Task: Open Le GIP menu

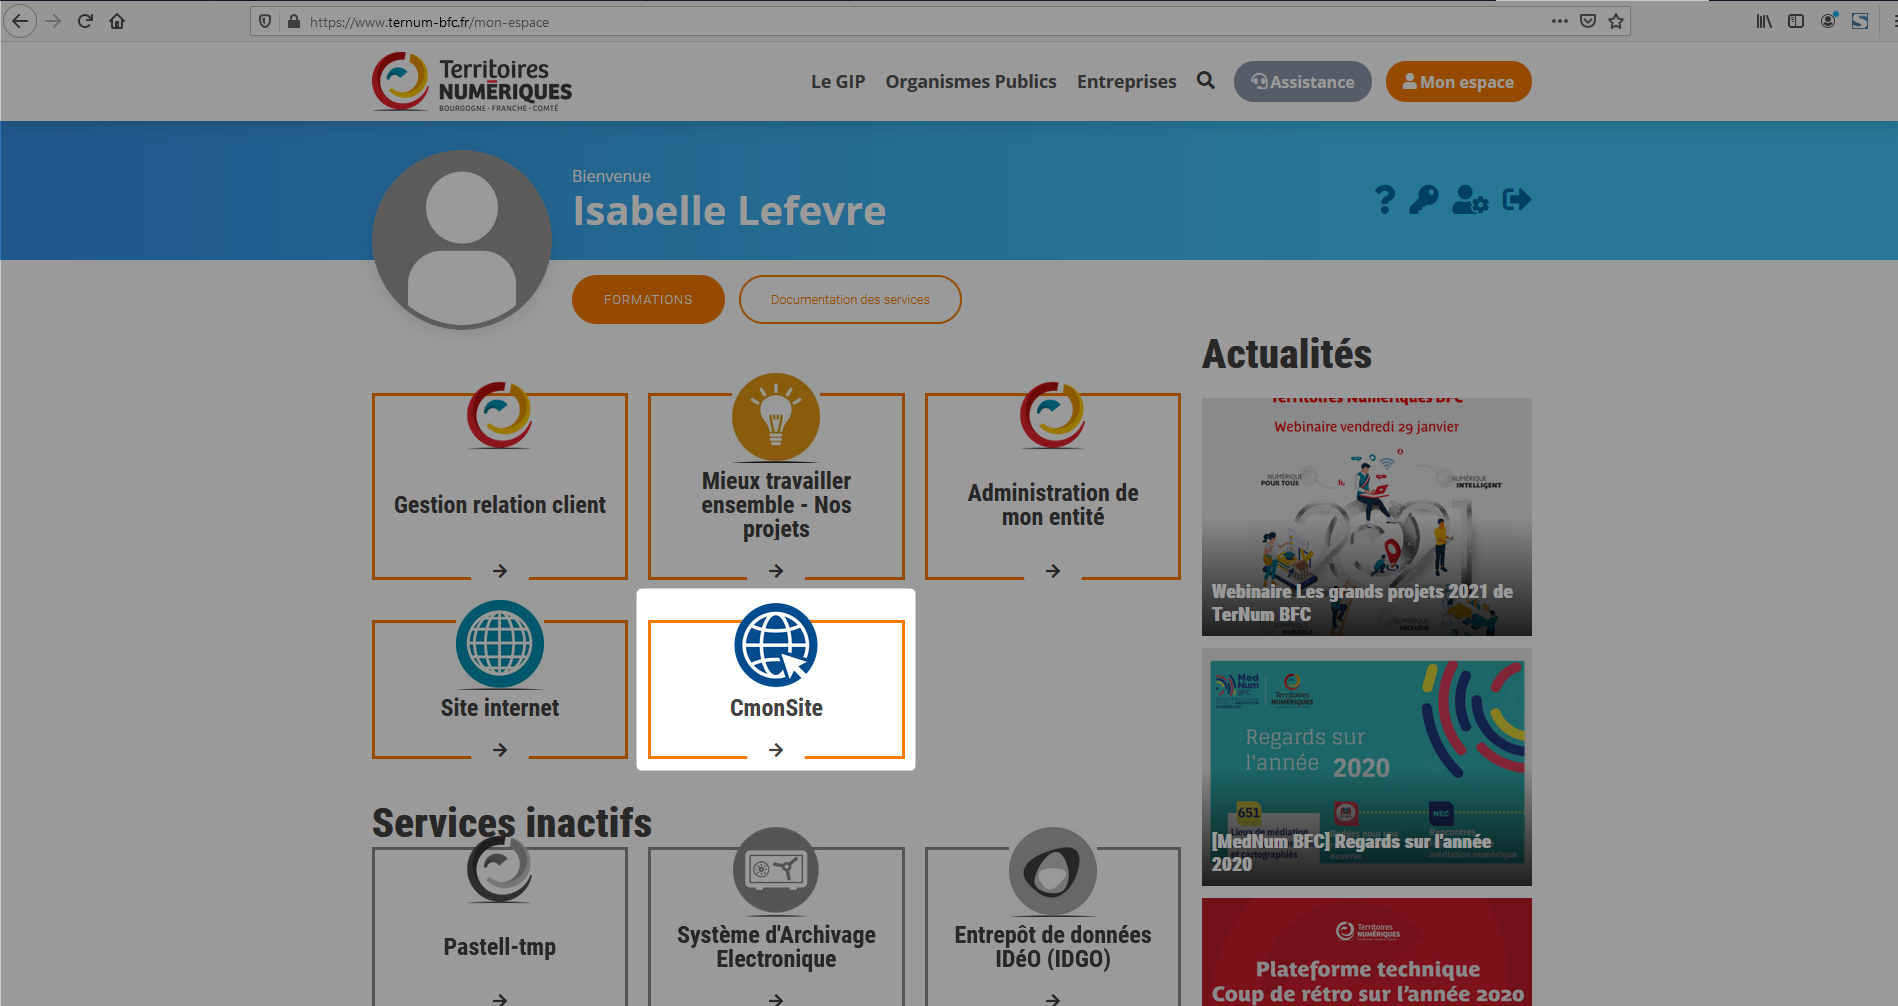Action: 837,82
